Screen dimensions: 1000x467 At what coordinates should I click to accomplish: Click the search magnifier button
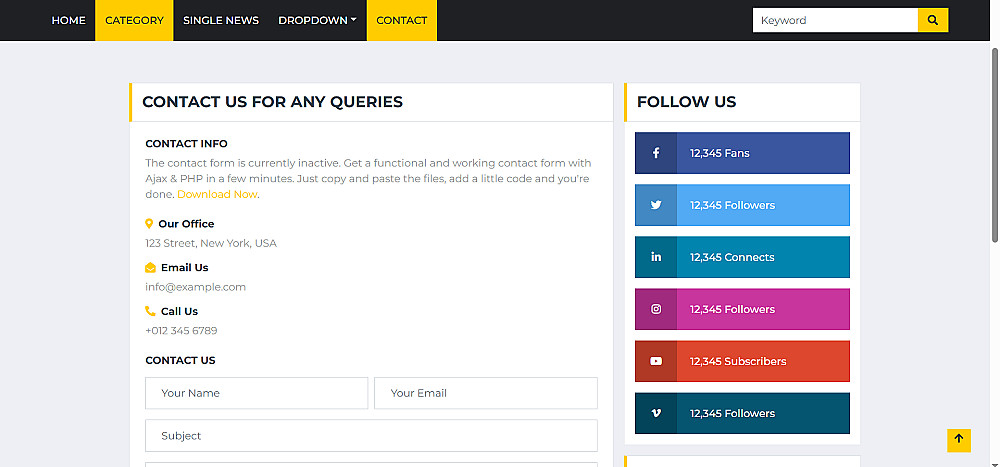(933, 20)
